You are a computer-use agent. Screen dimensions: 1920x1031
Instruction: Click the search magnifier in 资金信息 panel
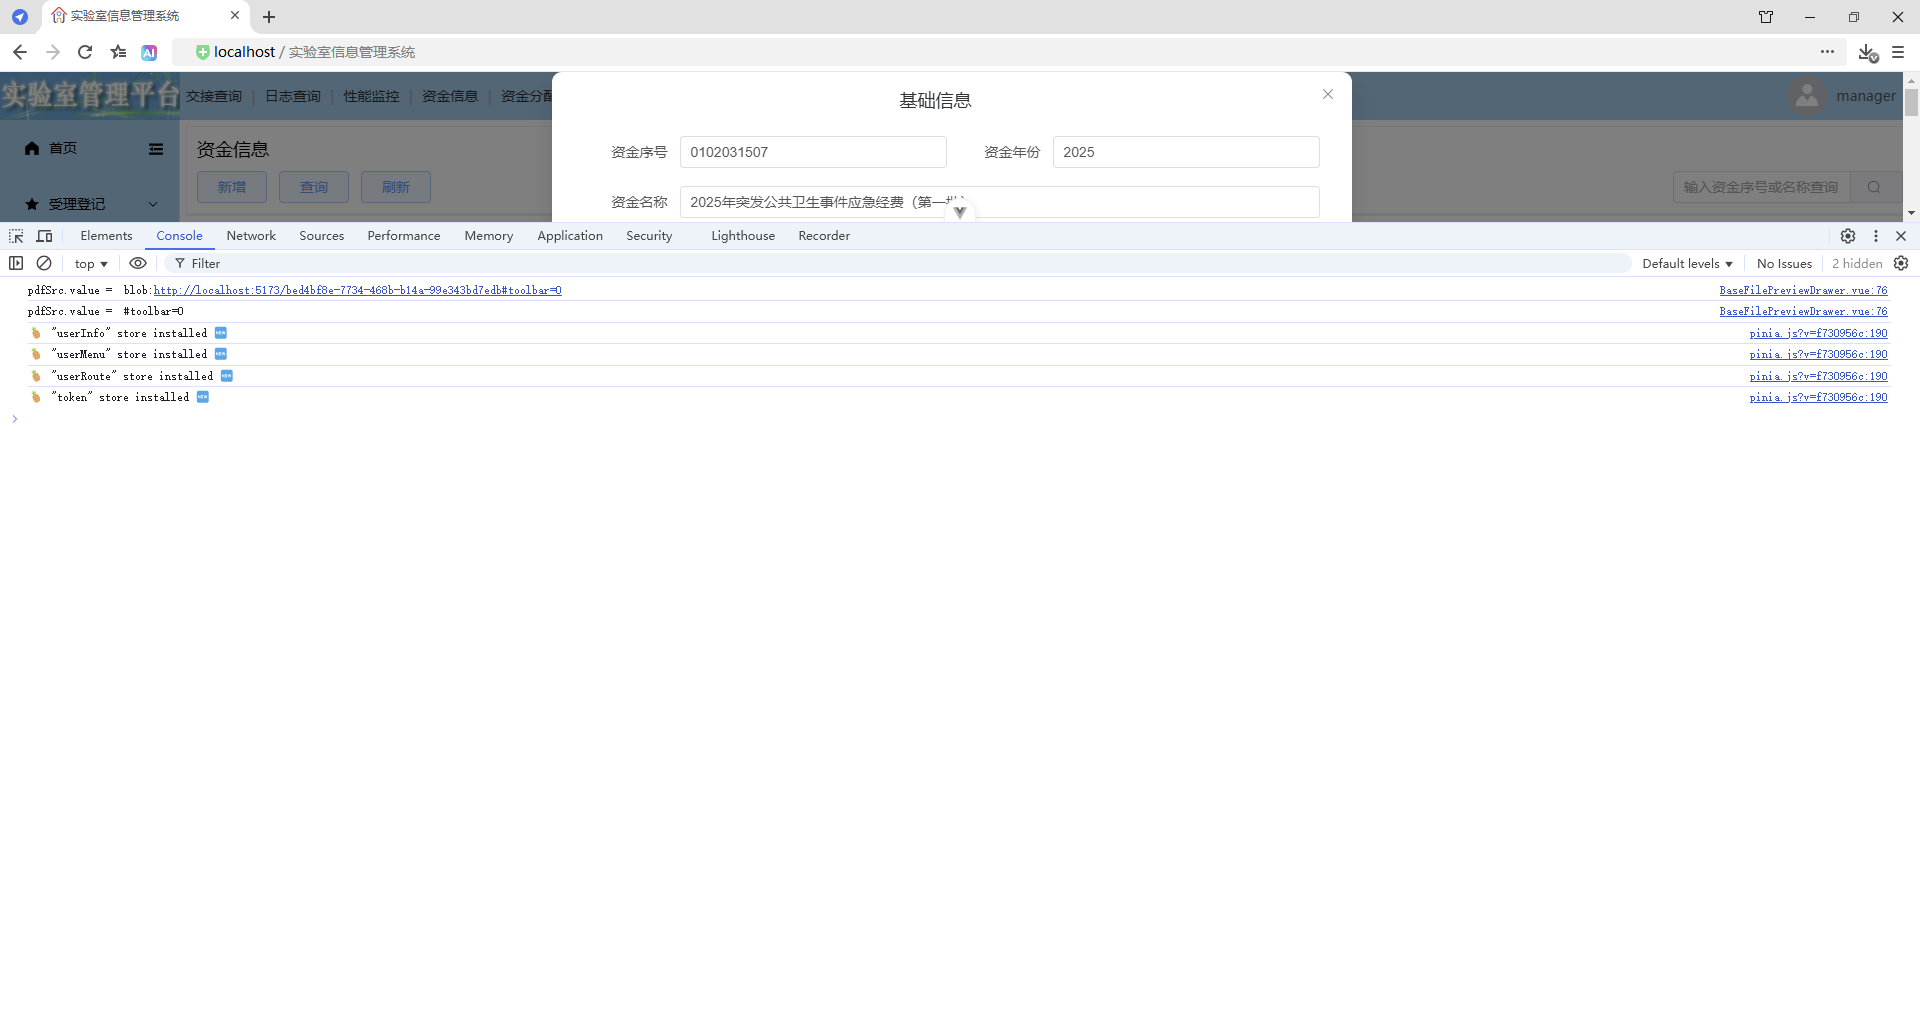1874,187
